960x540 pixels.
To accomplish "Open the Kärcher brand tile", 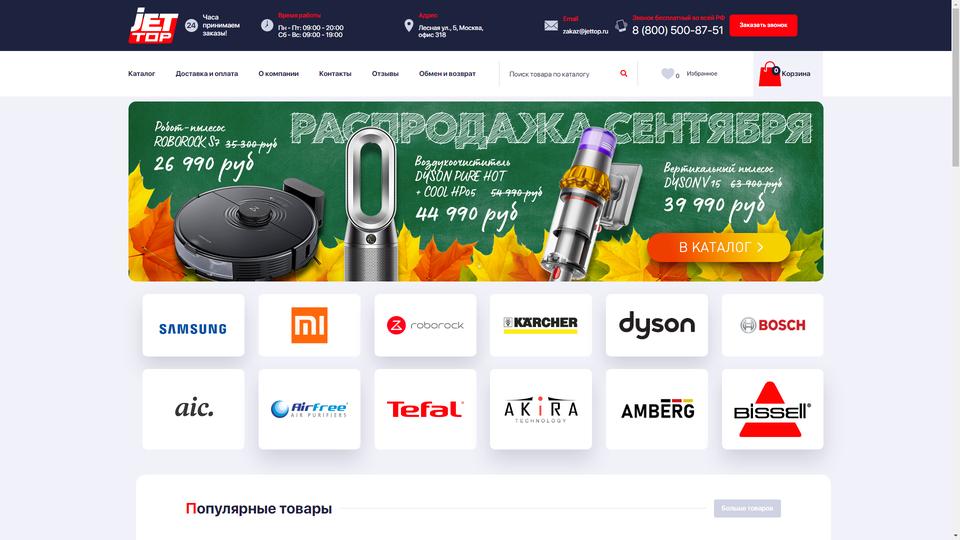I will point(541,325).
